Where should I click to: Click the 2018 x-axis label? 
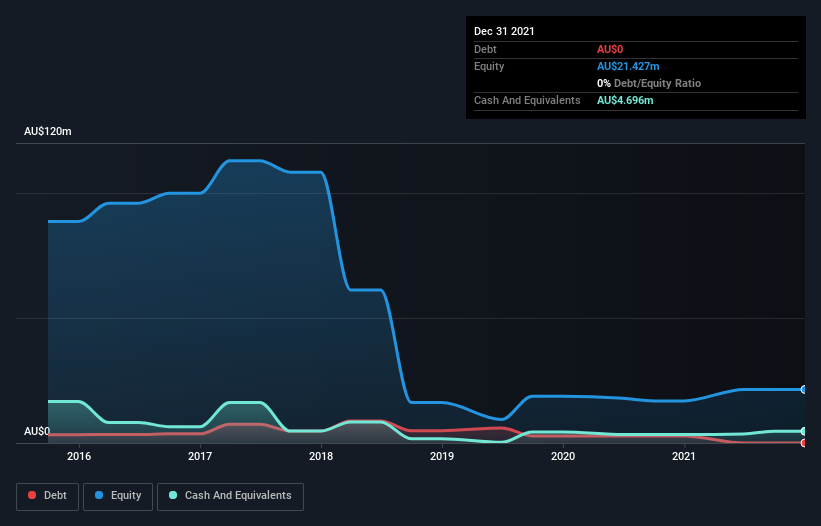(x=321, y=456)
